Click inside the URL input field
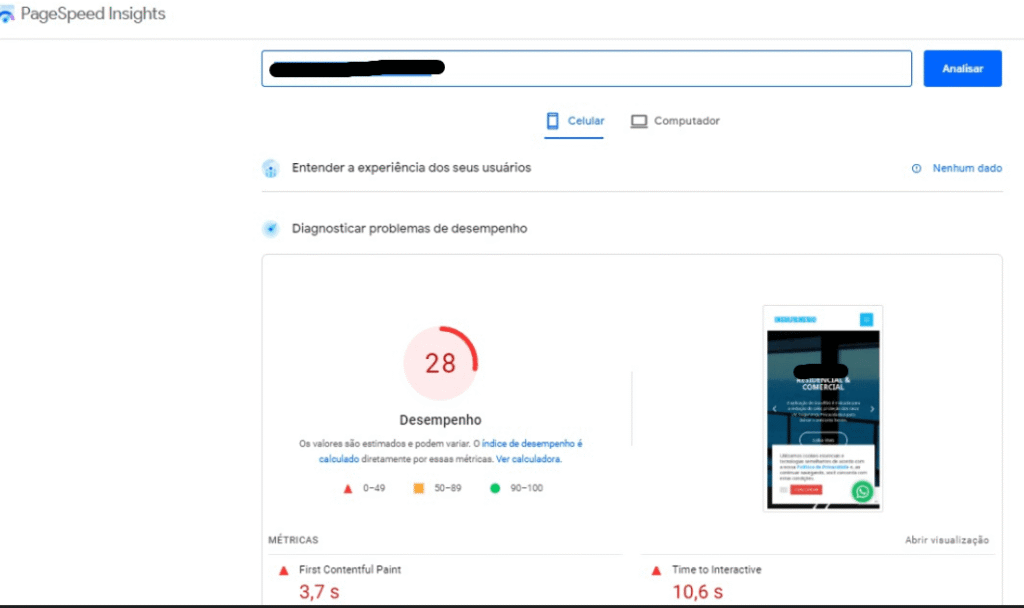Viewport: 1024px width, 608px height. tap(586, 68)
